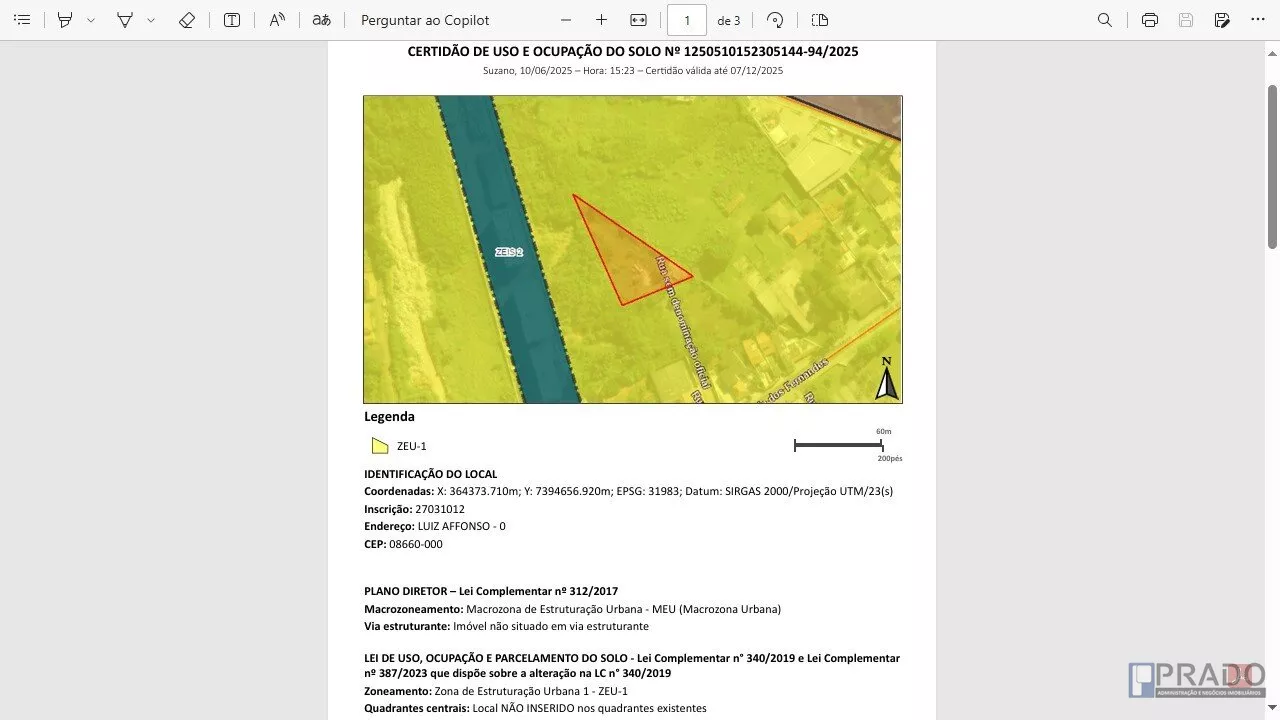The height and width of the screenshot is (720, 1280).
Task: Click the translate icon
Action: (x=321, y=20)
